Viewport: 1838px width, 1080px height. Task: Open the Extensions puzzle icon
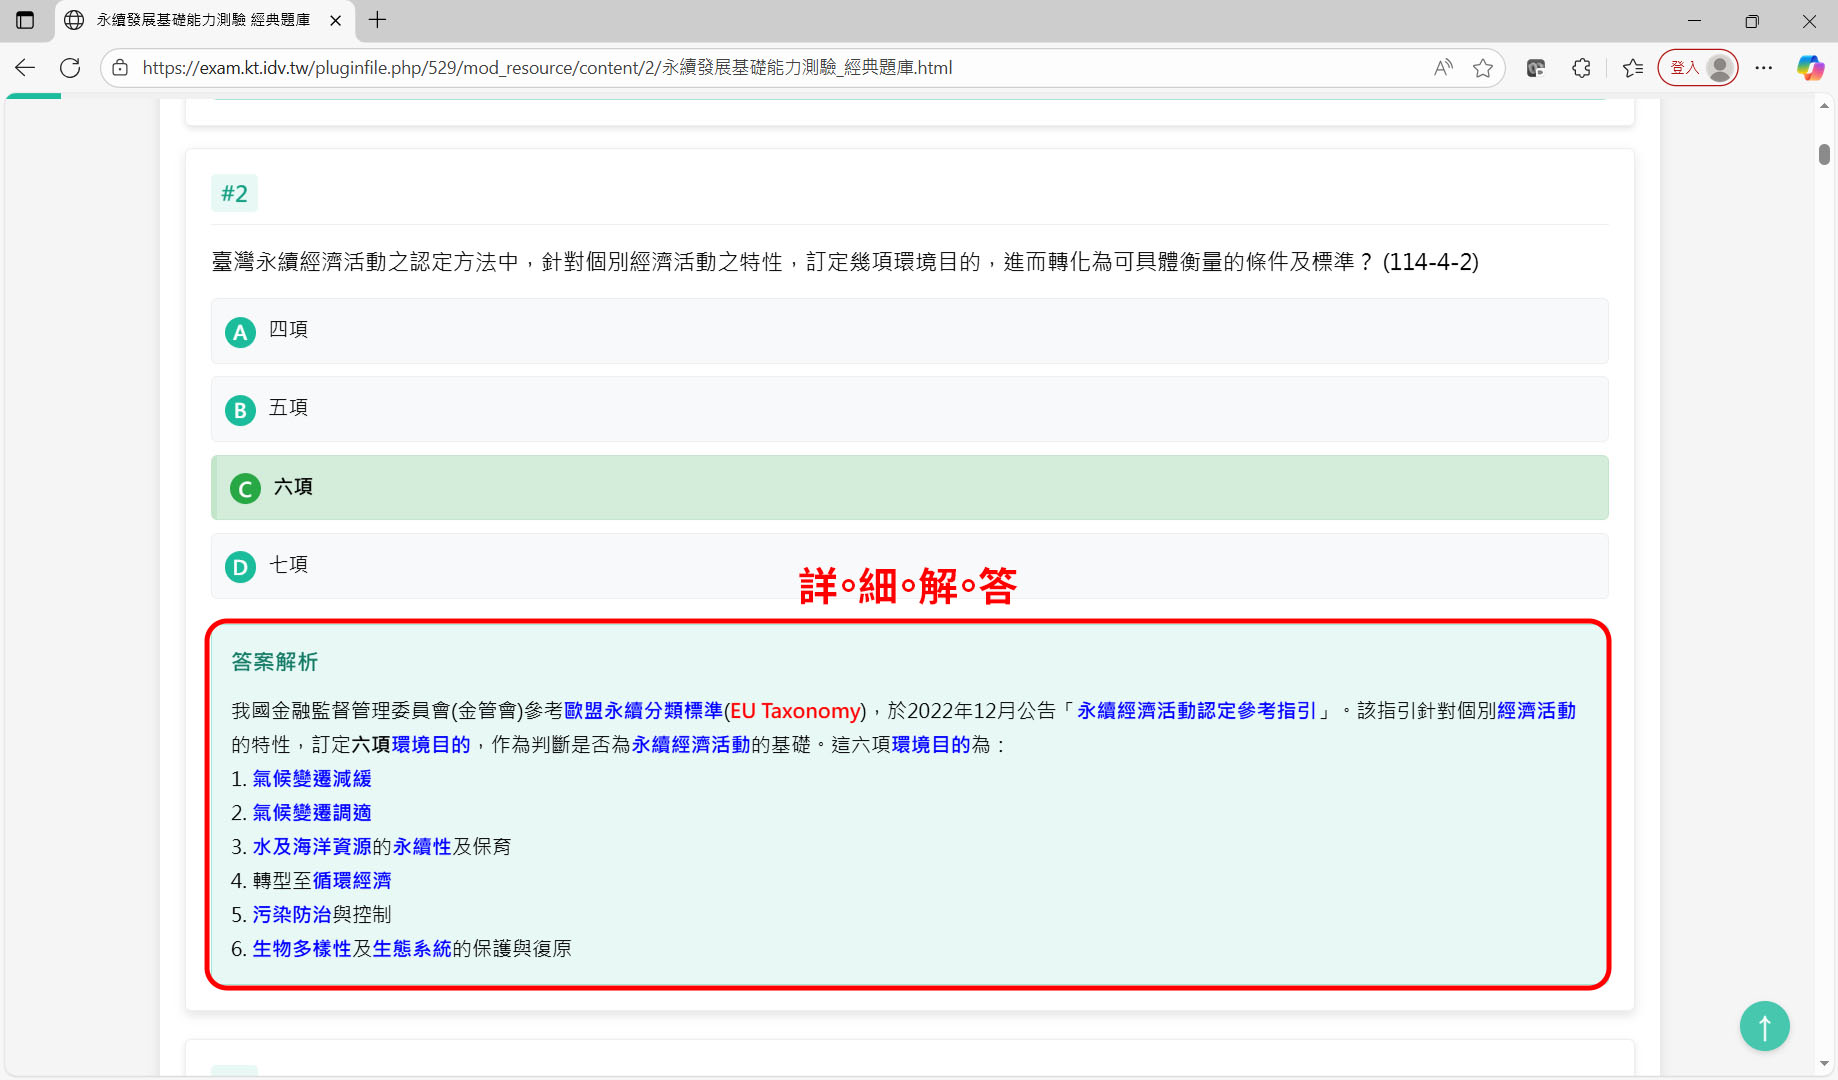[x=1581, y=68]
